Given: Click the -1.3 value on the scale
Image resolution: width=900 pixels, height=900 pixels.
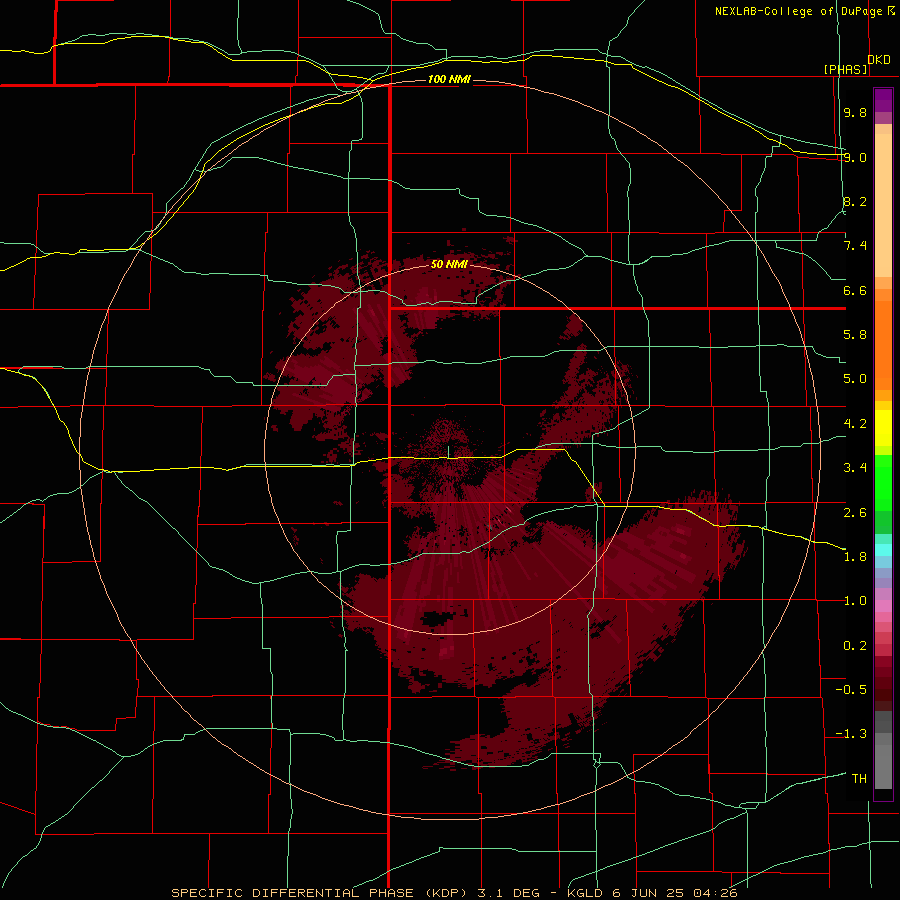Looking at the screenshot, I should (851, 734).
